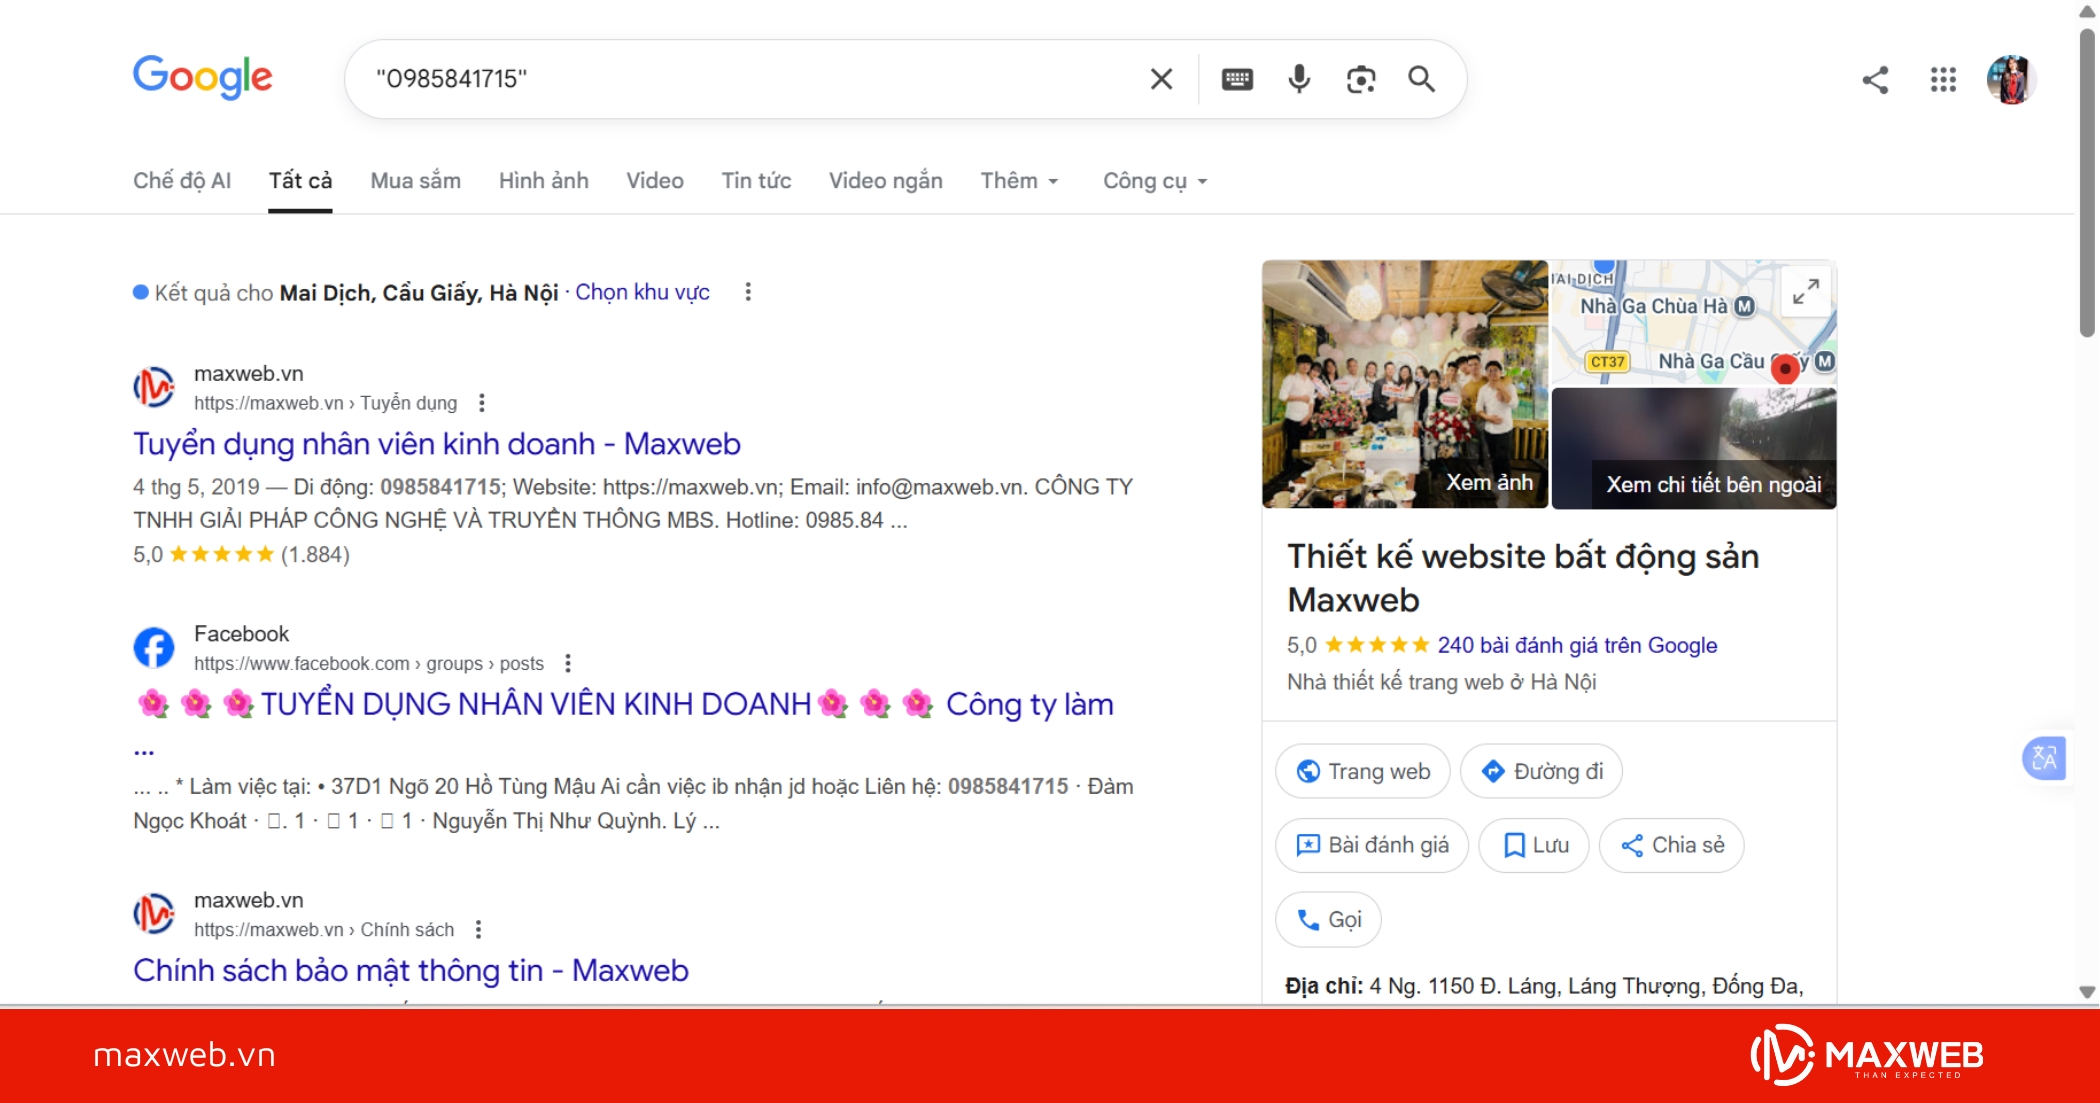Switch to the Tin tức tab

[756, 181]
